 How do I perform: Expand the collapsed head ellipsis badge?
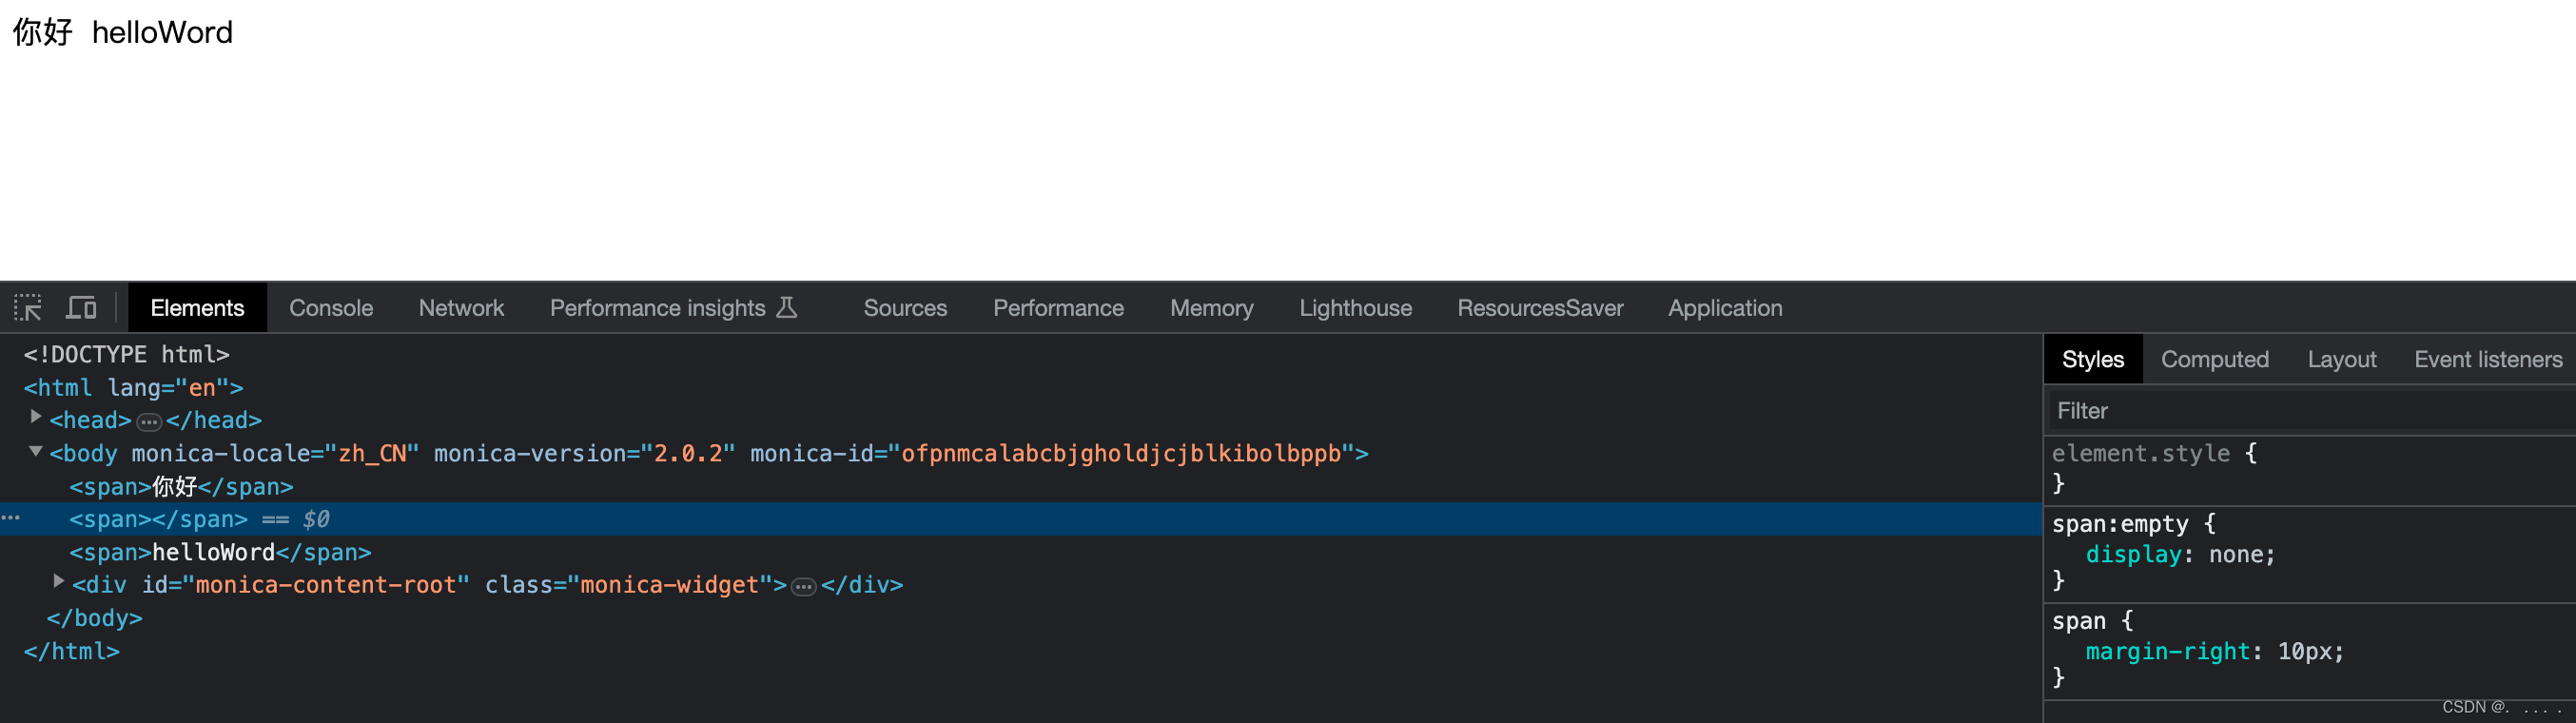pos(149,422)
